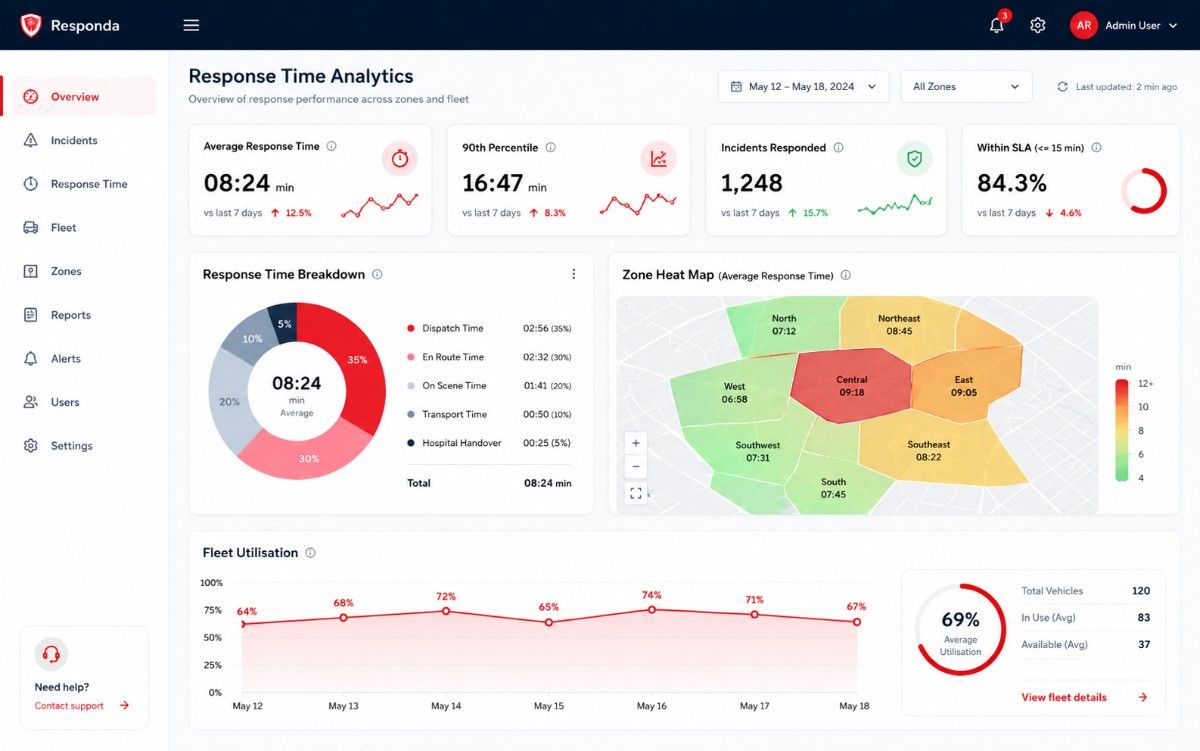1200x751 pixels.
Task: Click the Within SLA donut ring
Action: (x=1144, y=190)
